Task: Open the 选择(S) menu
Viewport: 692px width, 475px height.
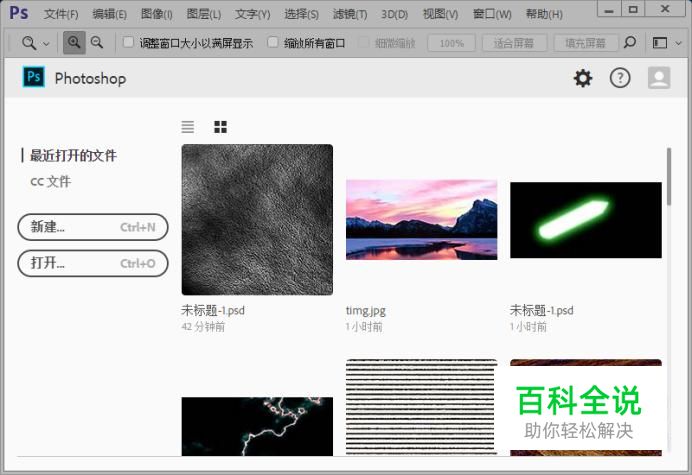Action: (x=301, y=14)
